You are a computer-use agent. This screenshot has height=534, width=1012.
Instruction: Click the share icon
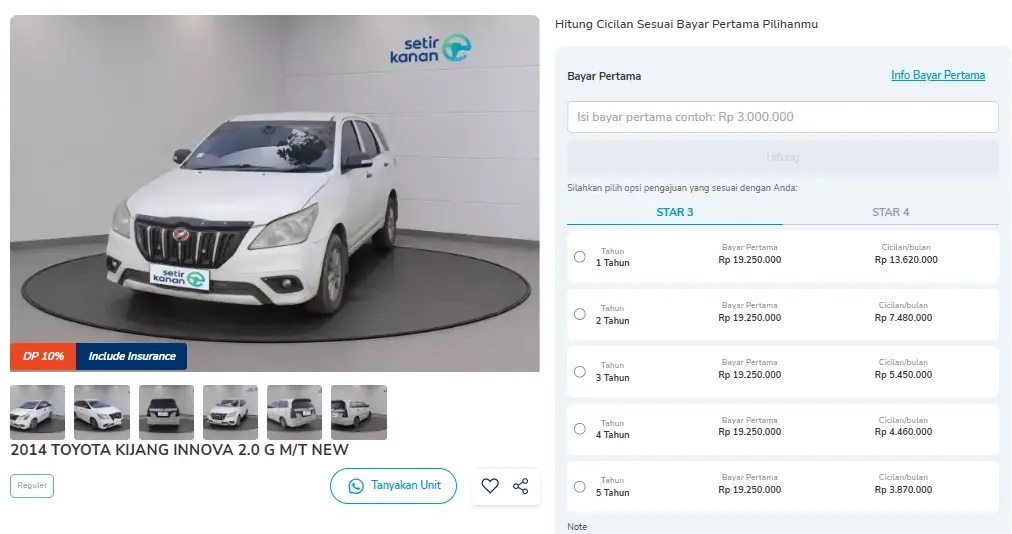pos(521,486)
